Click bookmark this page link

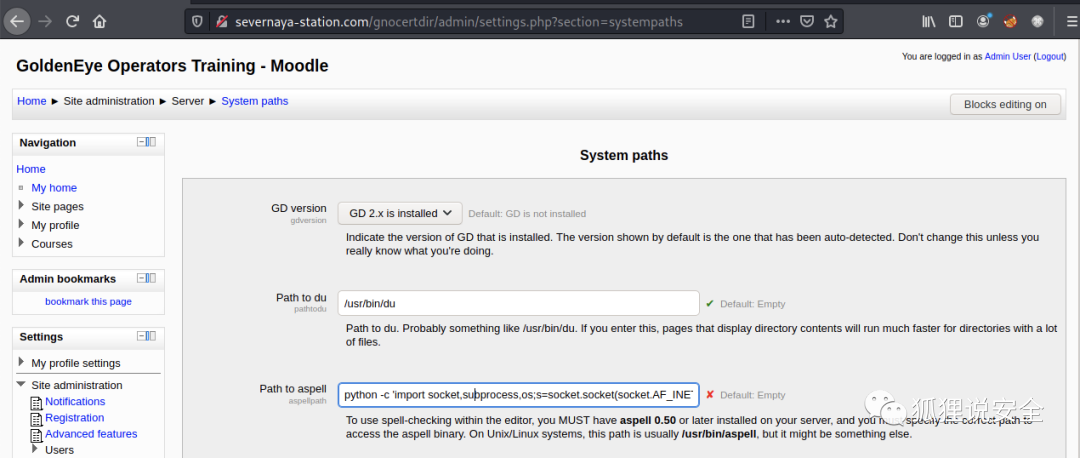coord(88,301)
